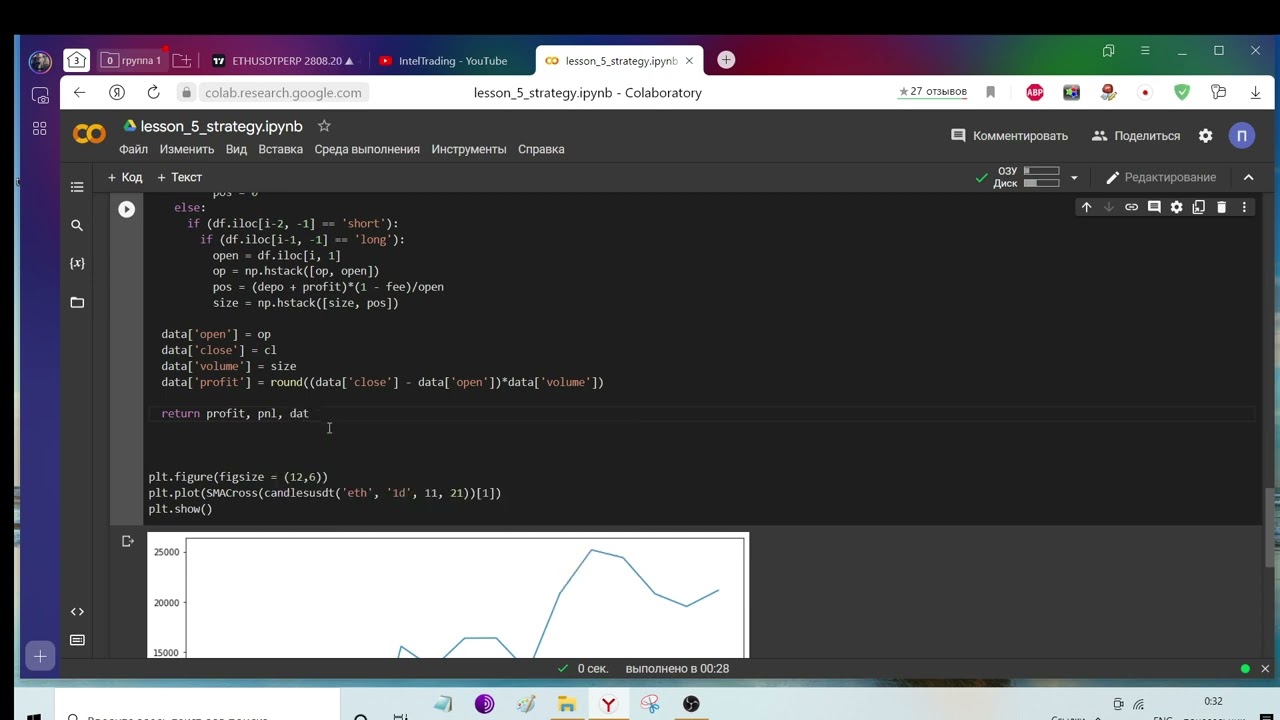The width and height of the screenshot is (1280, 720).
Task: Switch to the IntelTrading - YouTube tab
Action: (443, 61)
